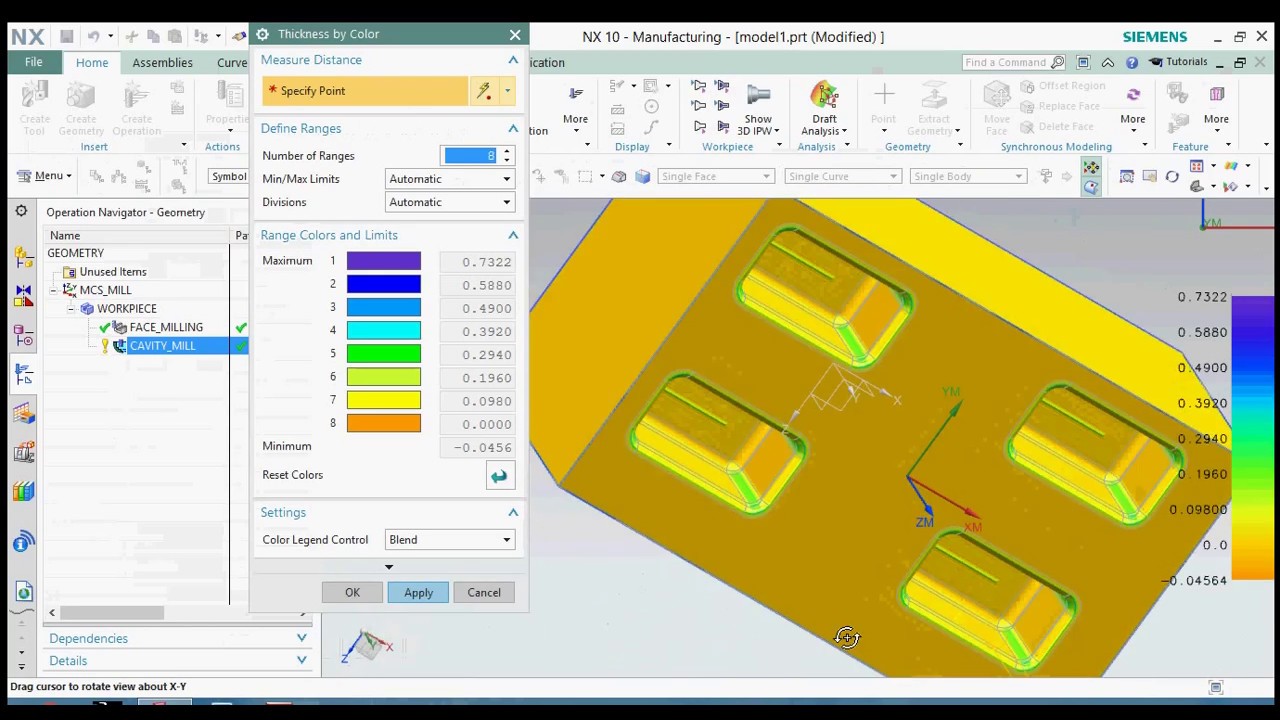Screen dimensions: 1280x720
Task: Click the Cancel button
Action: (x=484, y=593)
